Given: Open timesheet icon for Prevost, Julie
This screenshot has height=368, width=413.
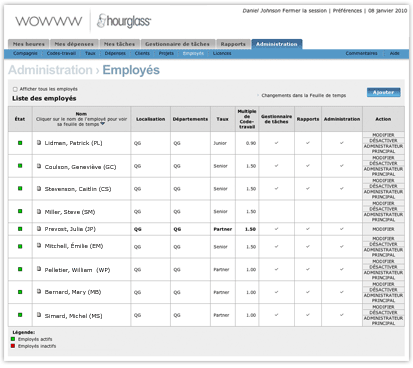Looking at the screenshot, I should coord(39,229).
